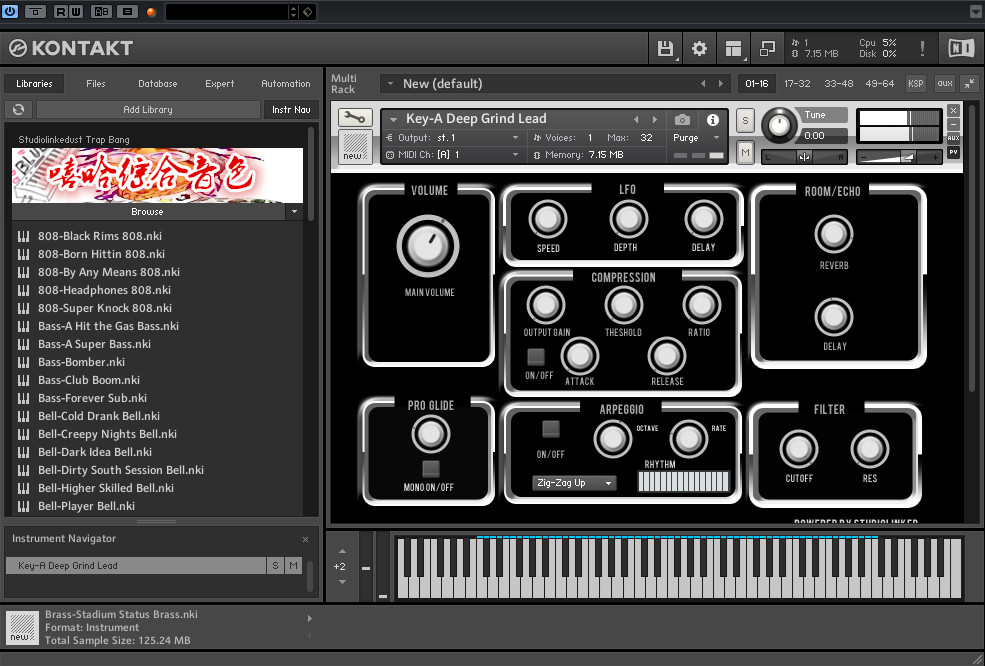Click the PV button in instrument header
This screenshot has height=666, width=985.
coord(953,152)
